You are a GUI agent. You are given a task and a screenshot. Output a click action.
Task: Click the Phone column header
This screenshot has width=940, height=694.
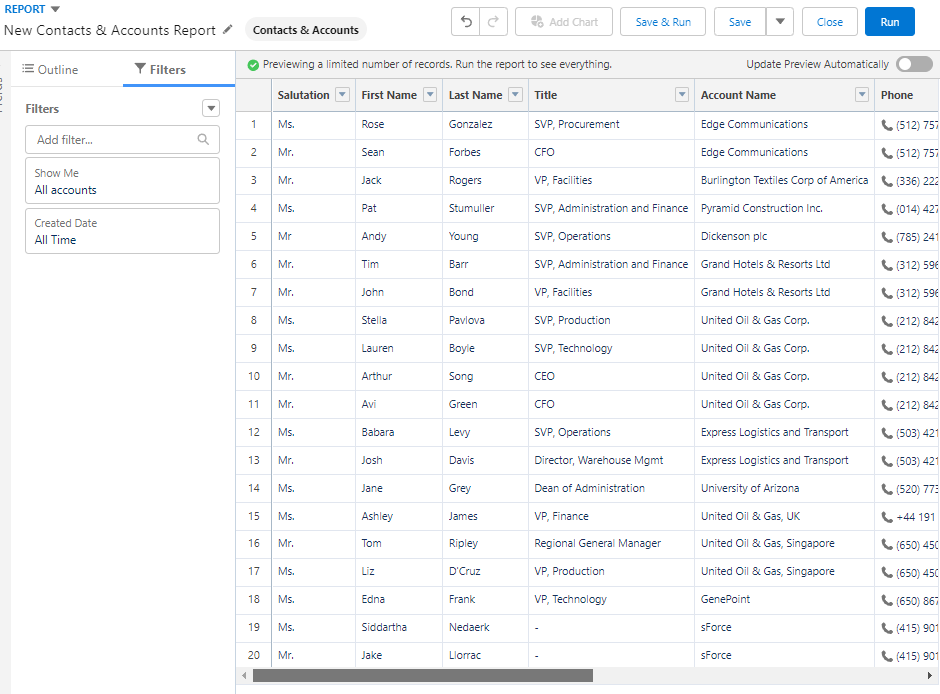(x=906, y=95)
